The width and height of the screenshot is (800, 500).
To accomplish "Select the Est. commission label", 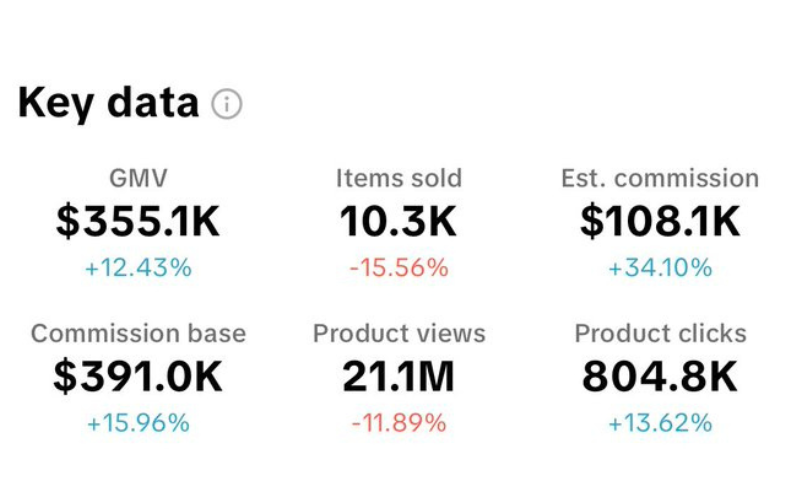I will pos(660,179).
